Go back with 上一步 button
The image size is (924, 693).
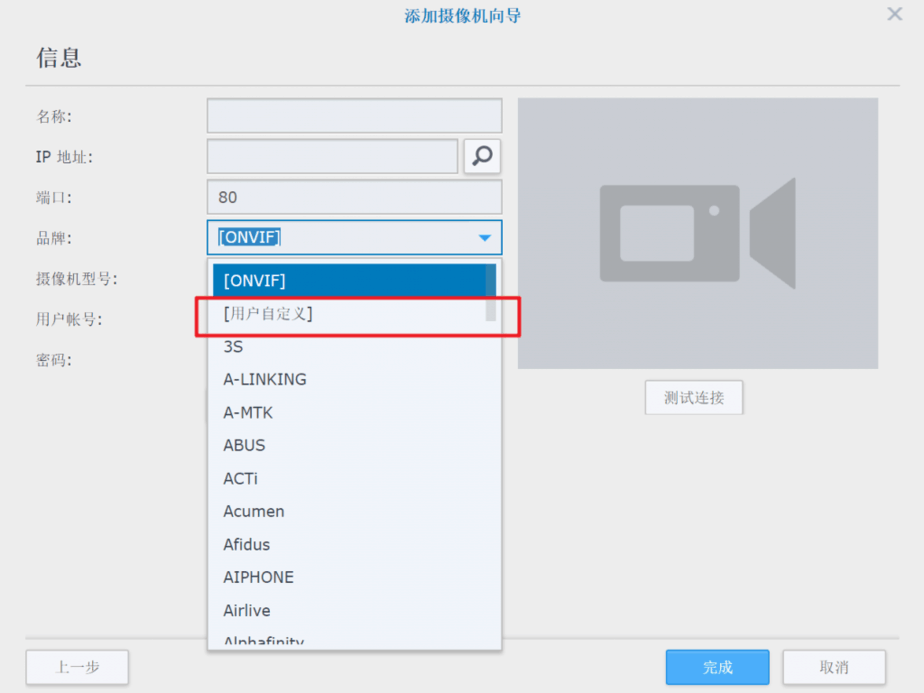pos(77,667)
